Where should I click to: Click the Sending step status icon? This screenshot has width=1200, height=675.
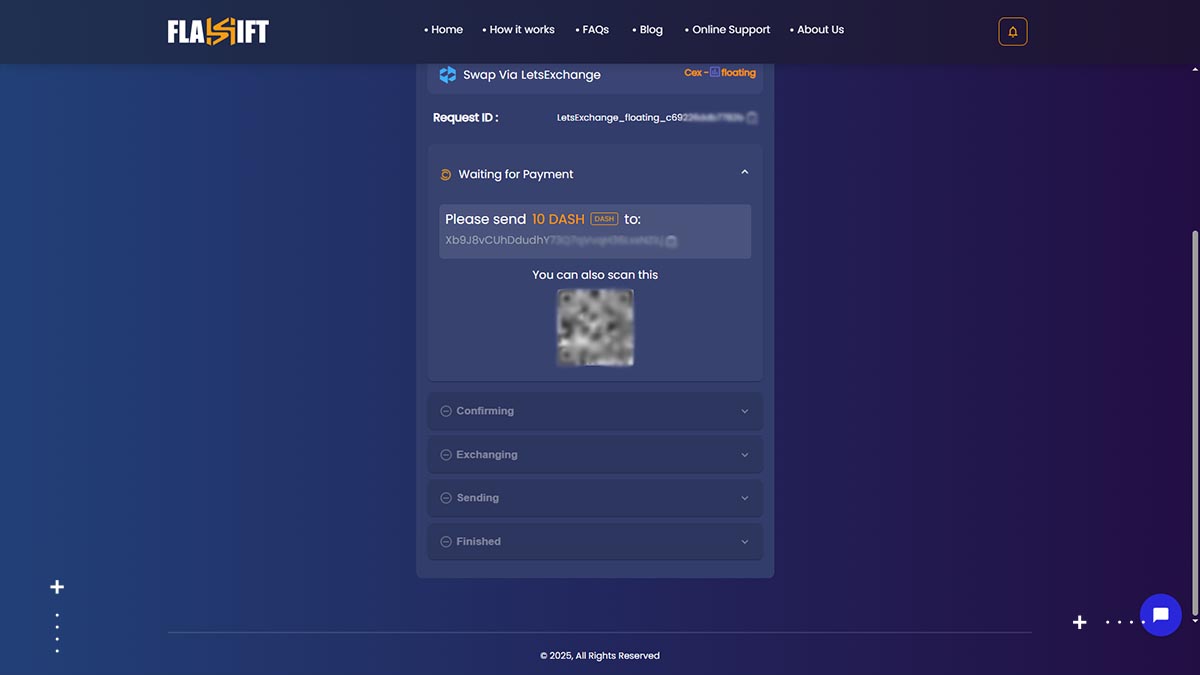pos(445,497)
